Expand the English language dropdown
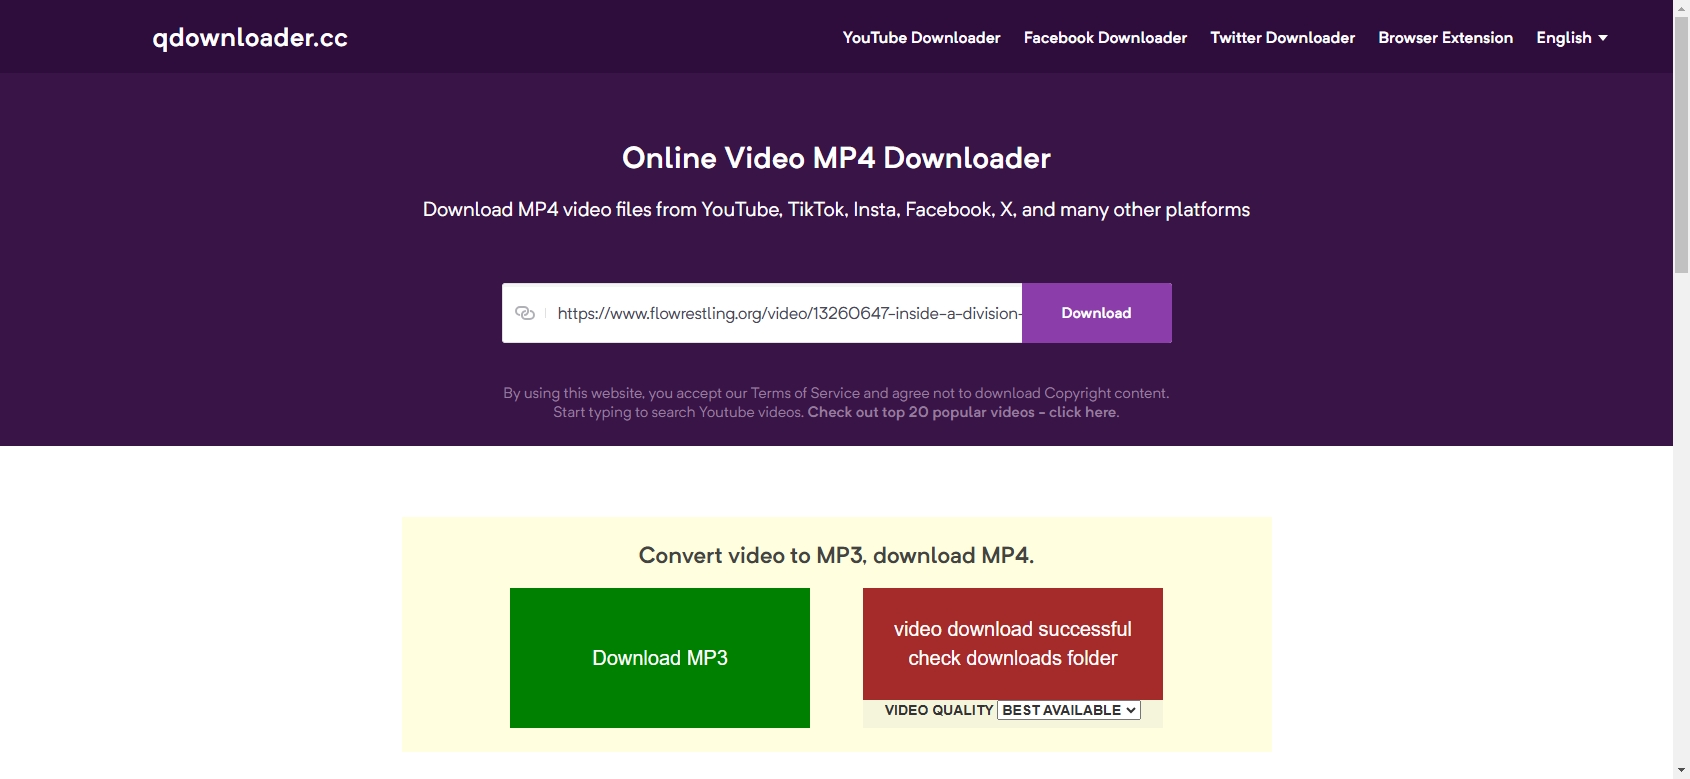The image size is (1690, 779). pos(1571,38)
